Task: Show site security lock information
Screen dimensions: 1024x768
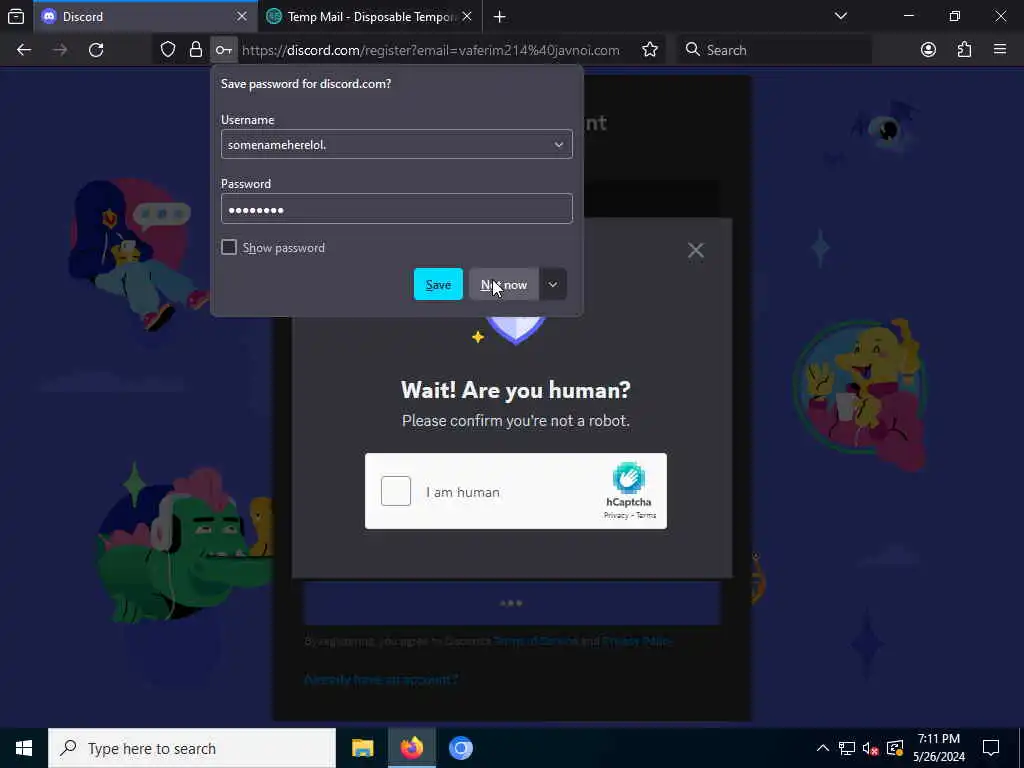Action: tap(195, 50)
